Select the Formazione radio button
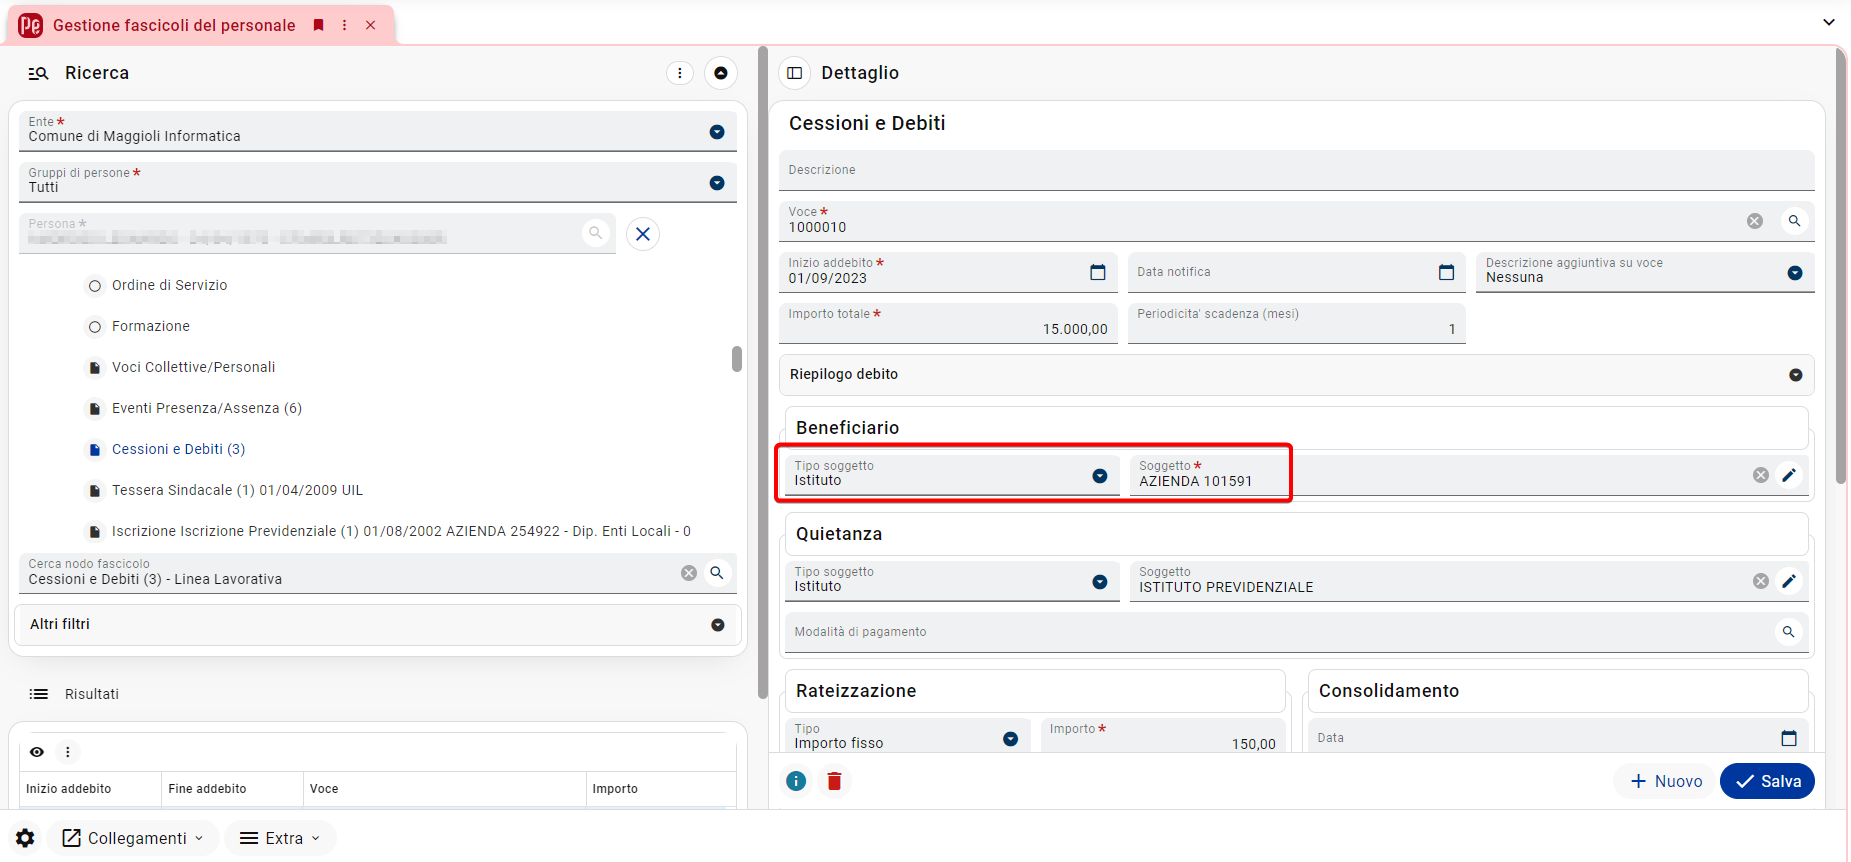The height and width of the screenshot is (862, 1851). tap(95, 327)
